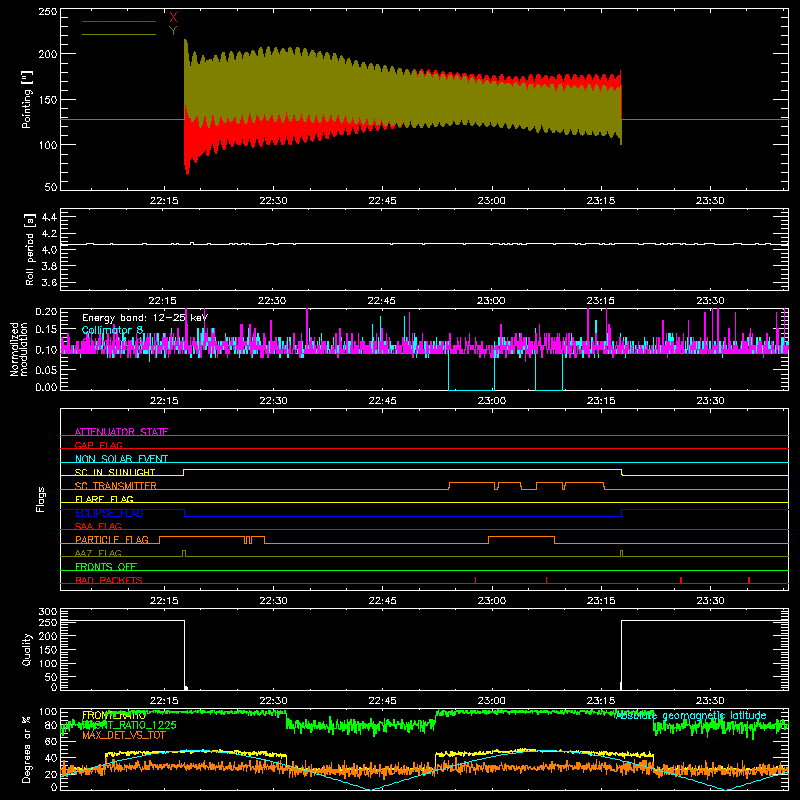Click 22:15 time label under Quality plot
The width and height of the screenshot is (800, 800).
(x=164, y=701)
